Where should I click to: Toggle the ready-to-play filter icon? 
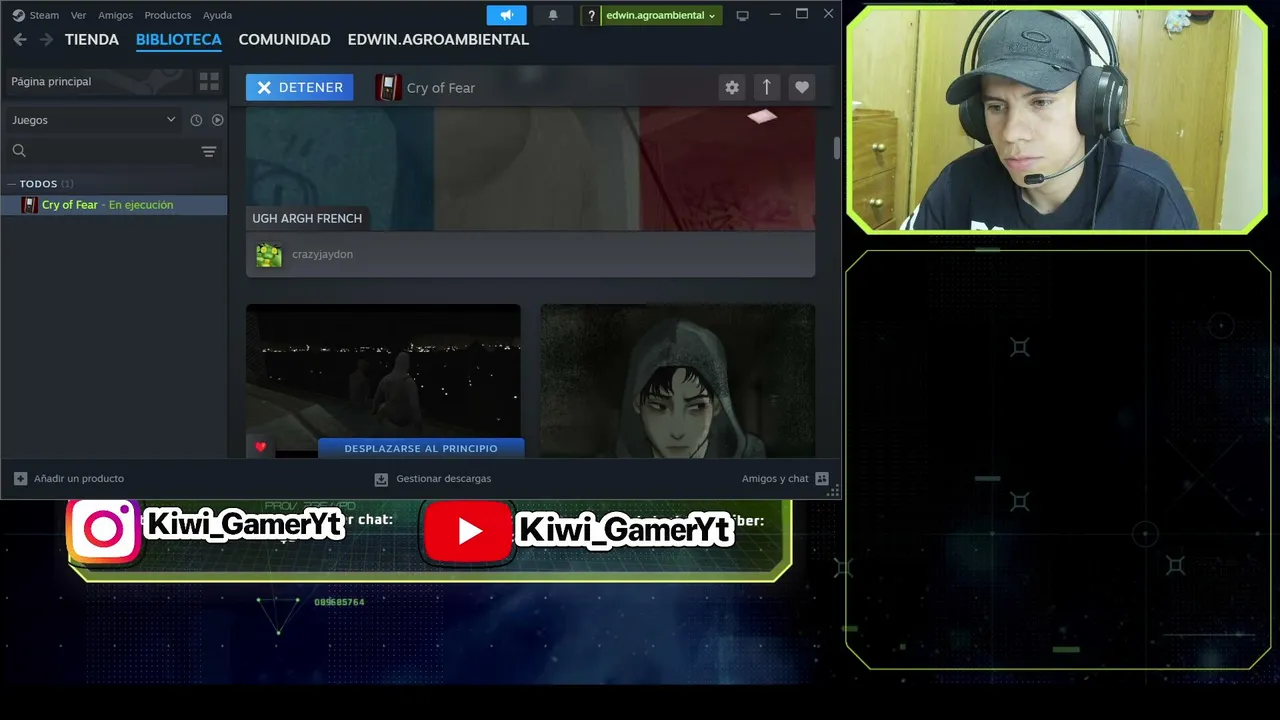click(217, 120)
